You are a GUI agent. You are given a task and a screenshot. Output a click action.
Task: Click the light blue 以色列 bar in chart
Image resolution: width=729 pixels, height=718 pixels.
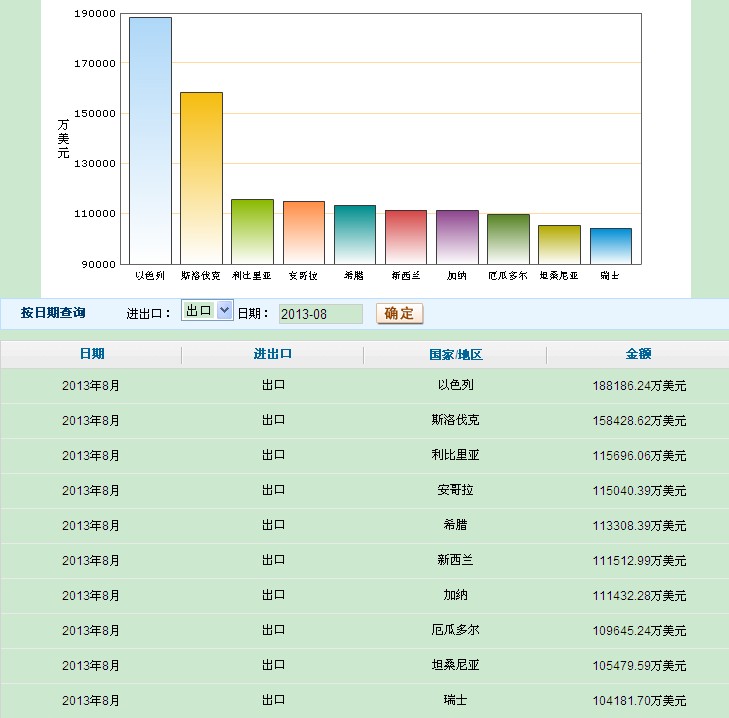coord(150,140)
